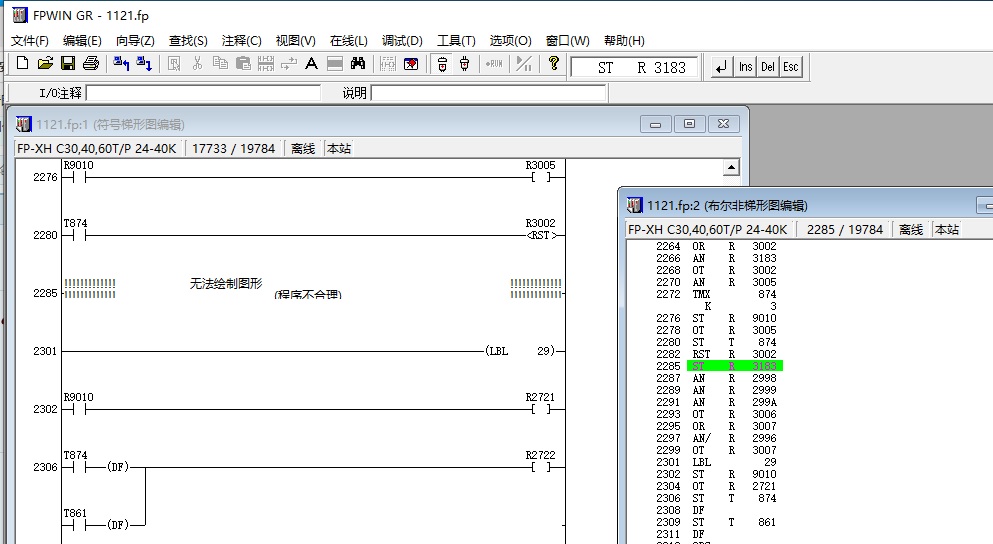Click the binoculars search icon
The width and height of the screenshot is (993, 544).
pyautogui.click(x=357, y=64)
